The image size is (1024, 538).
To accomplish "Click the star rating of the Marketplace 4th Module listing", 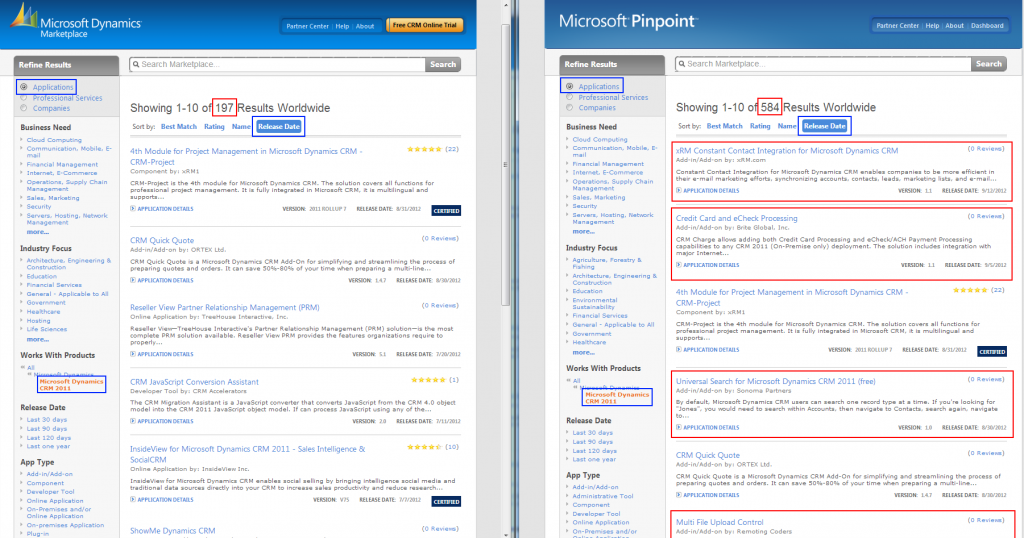I will (424, 150).
